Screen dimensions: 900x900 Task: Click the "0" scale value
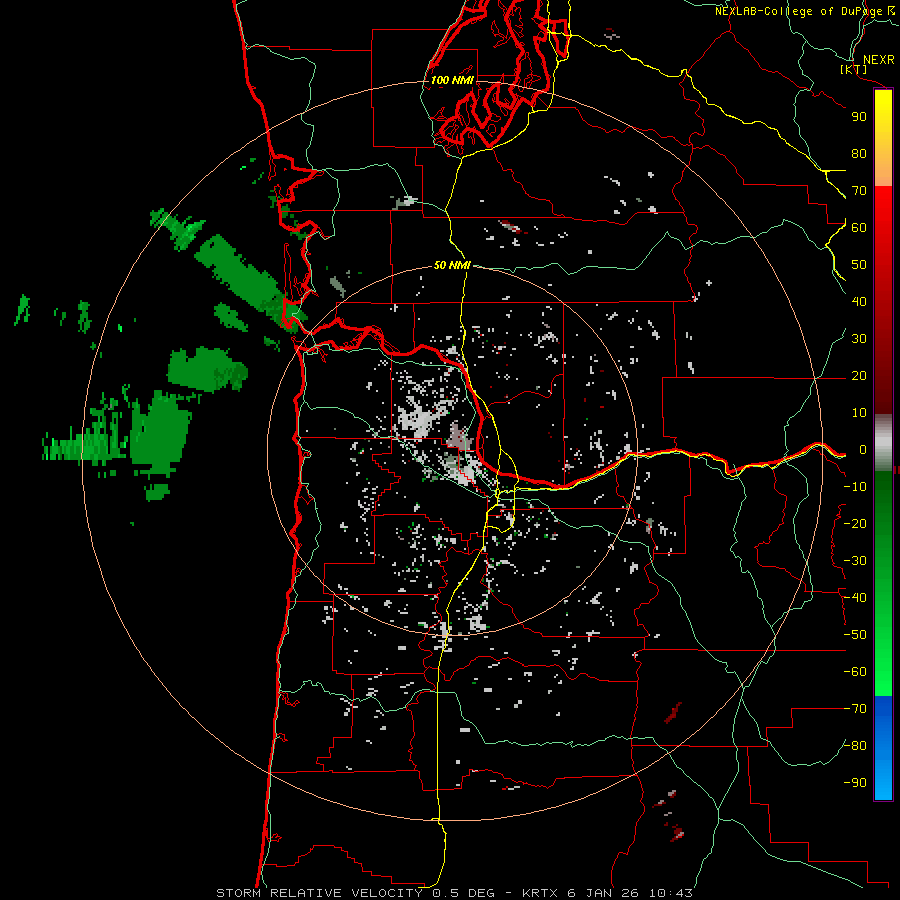point(863,450)
